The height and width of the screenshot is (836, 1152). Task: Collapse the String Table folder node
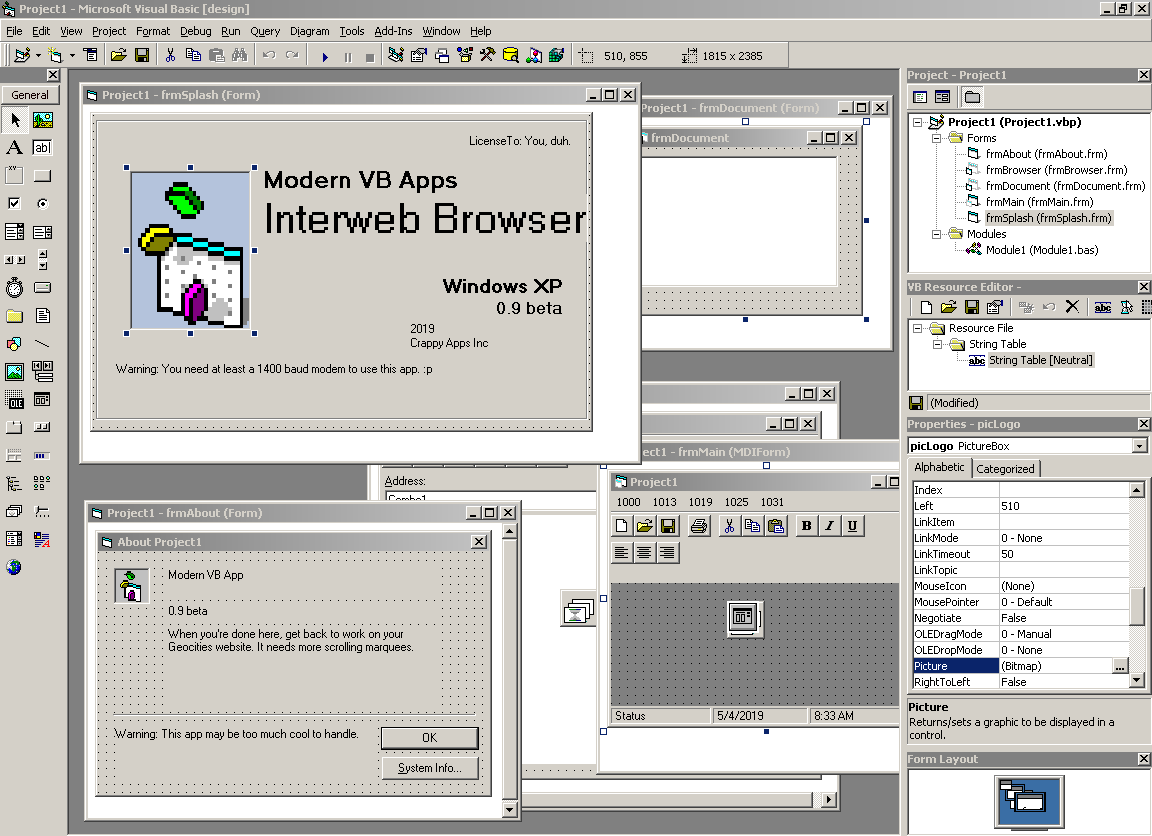pos(937,345)
